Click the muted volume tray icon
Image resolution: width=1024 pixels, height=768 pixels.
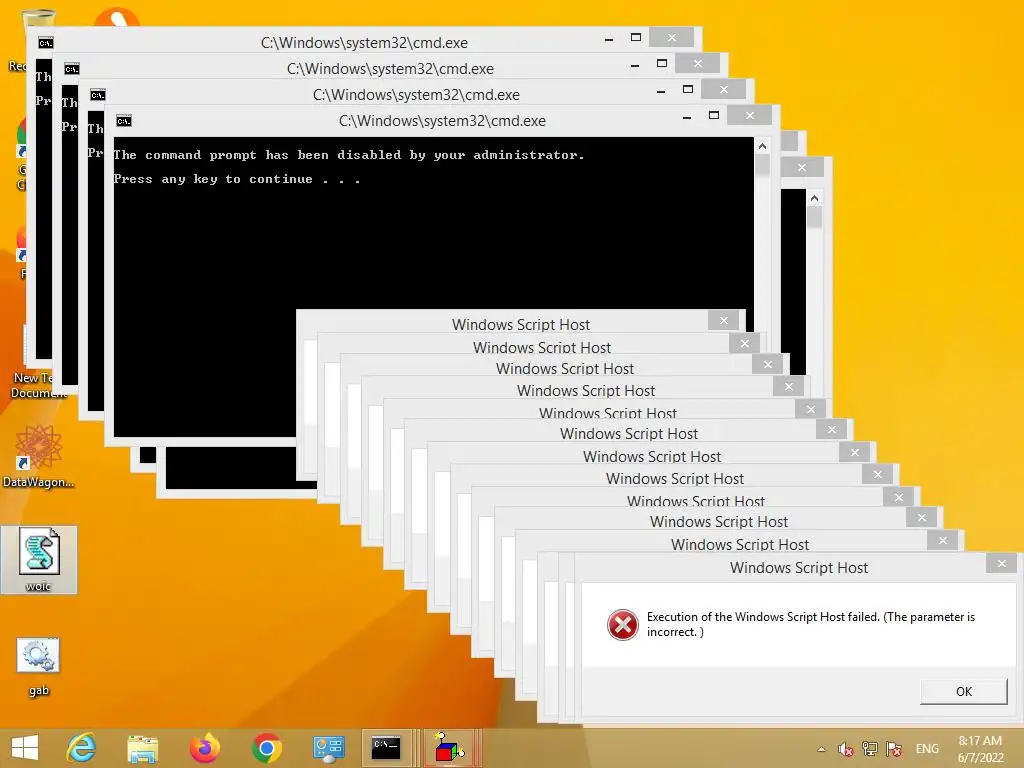(x=845, y=749)
